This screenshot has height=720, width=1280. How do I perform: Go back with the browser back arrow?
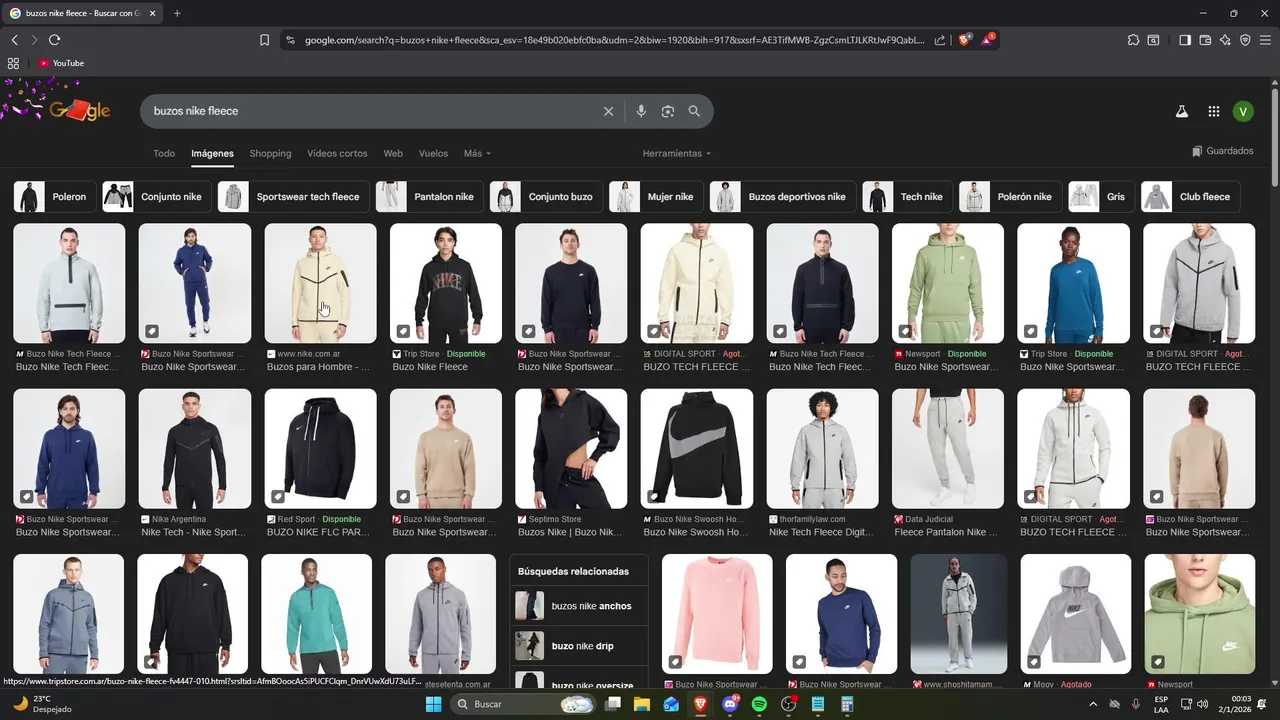point(14,40)
